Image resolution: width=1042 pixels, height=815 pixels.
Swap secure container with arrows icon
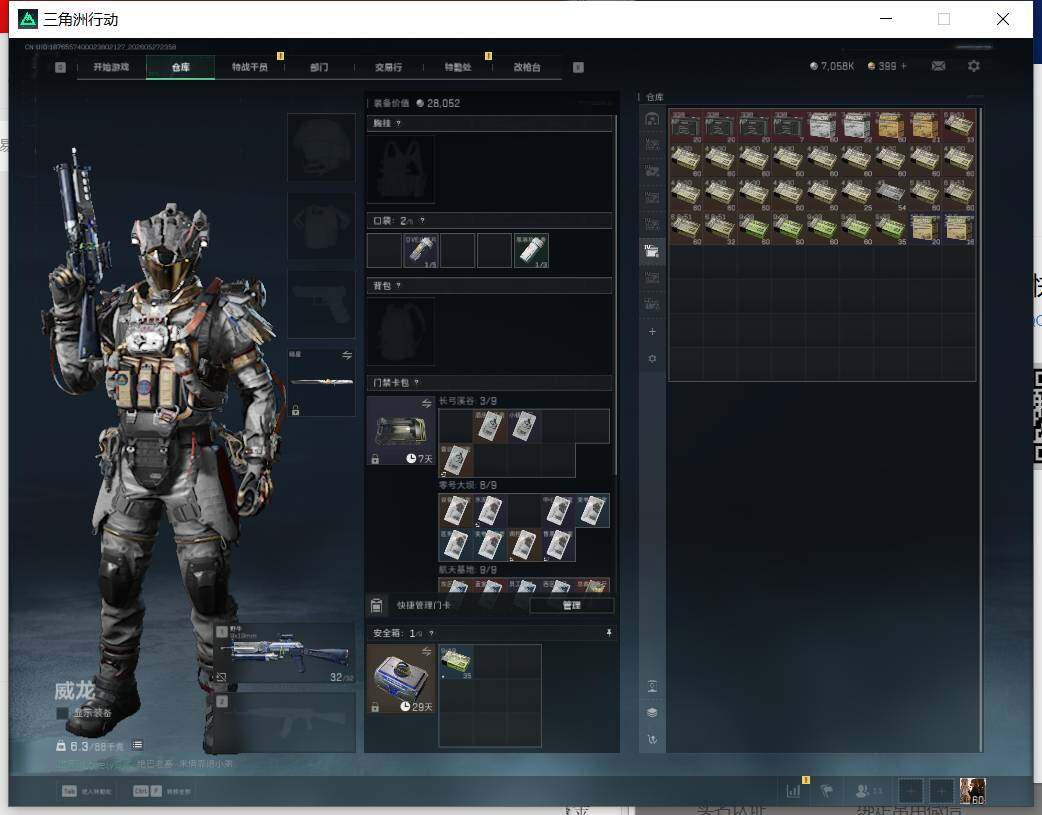click(x=427, y=651)
